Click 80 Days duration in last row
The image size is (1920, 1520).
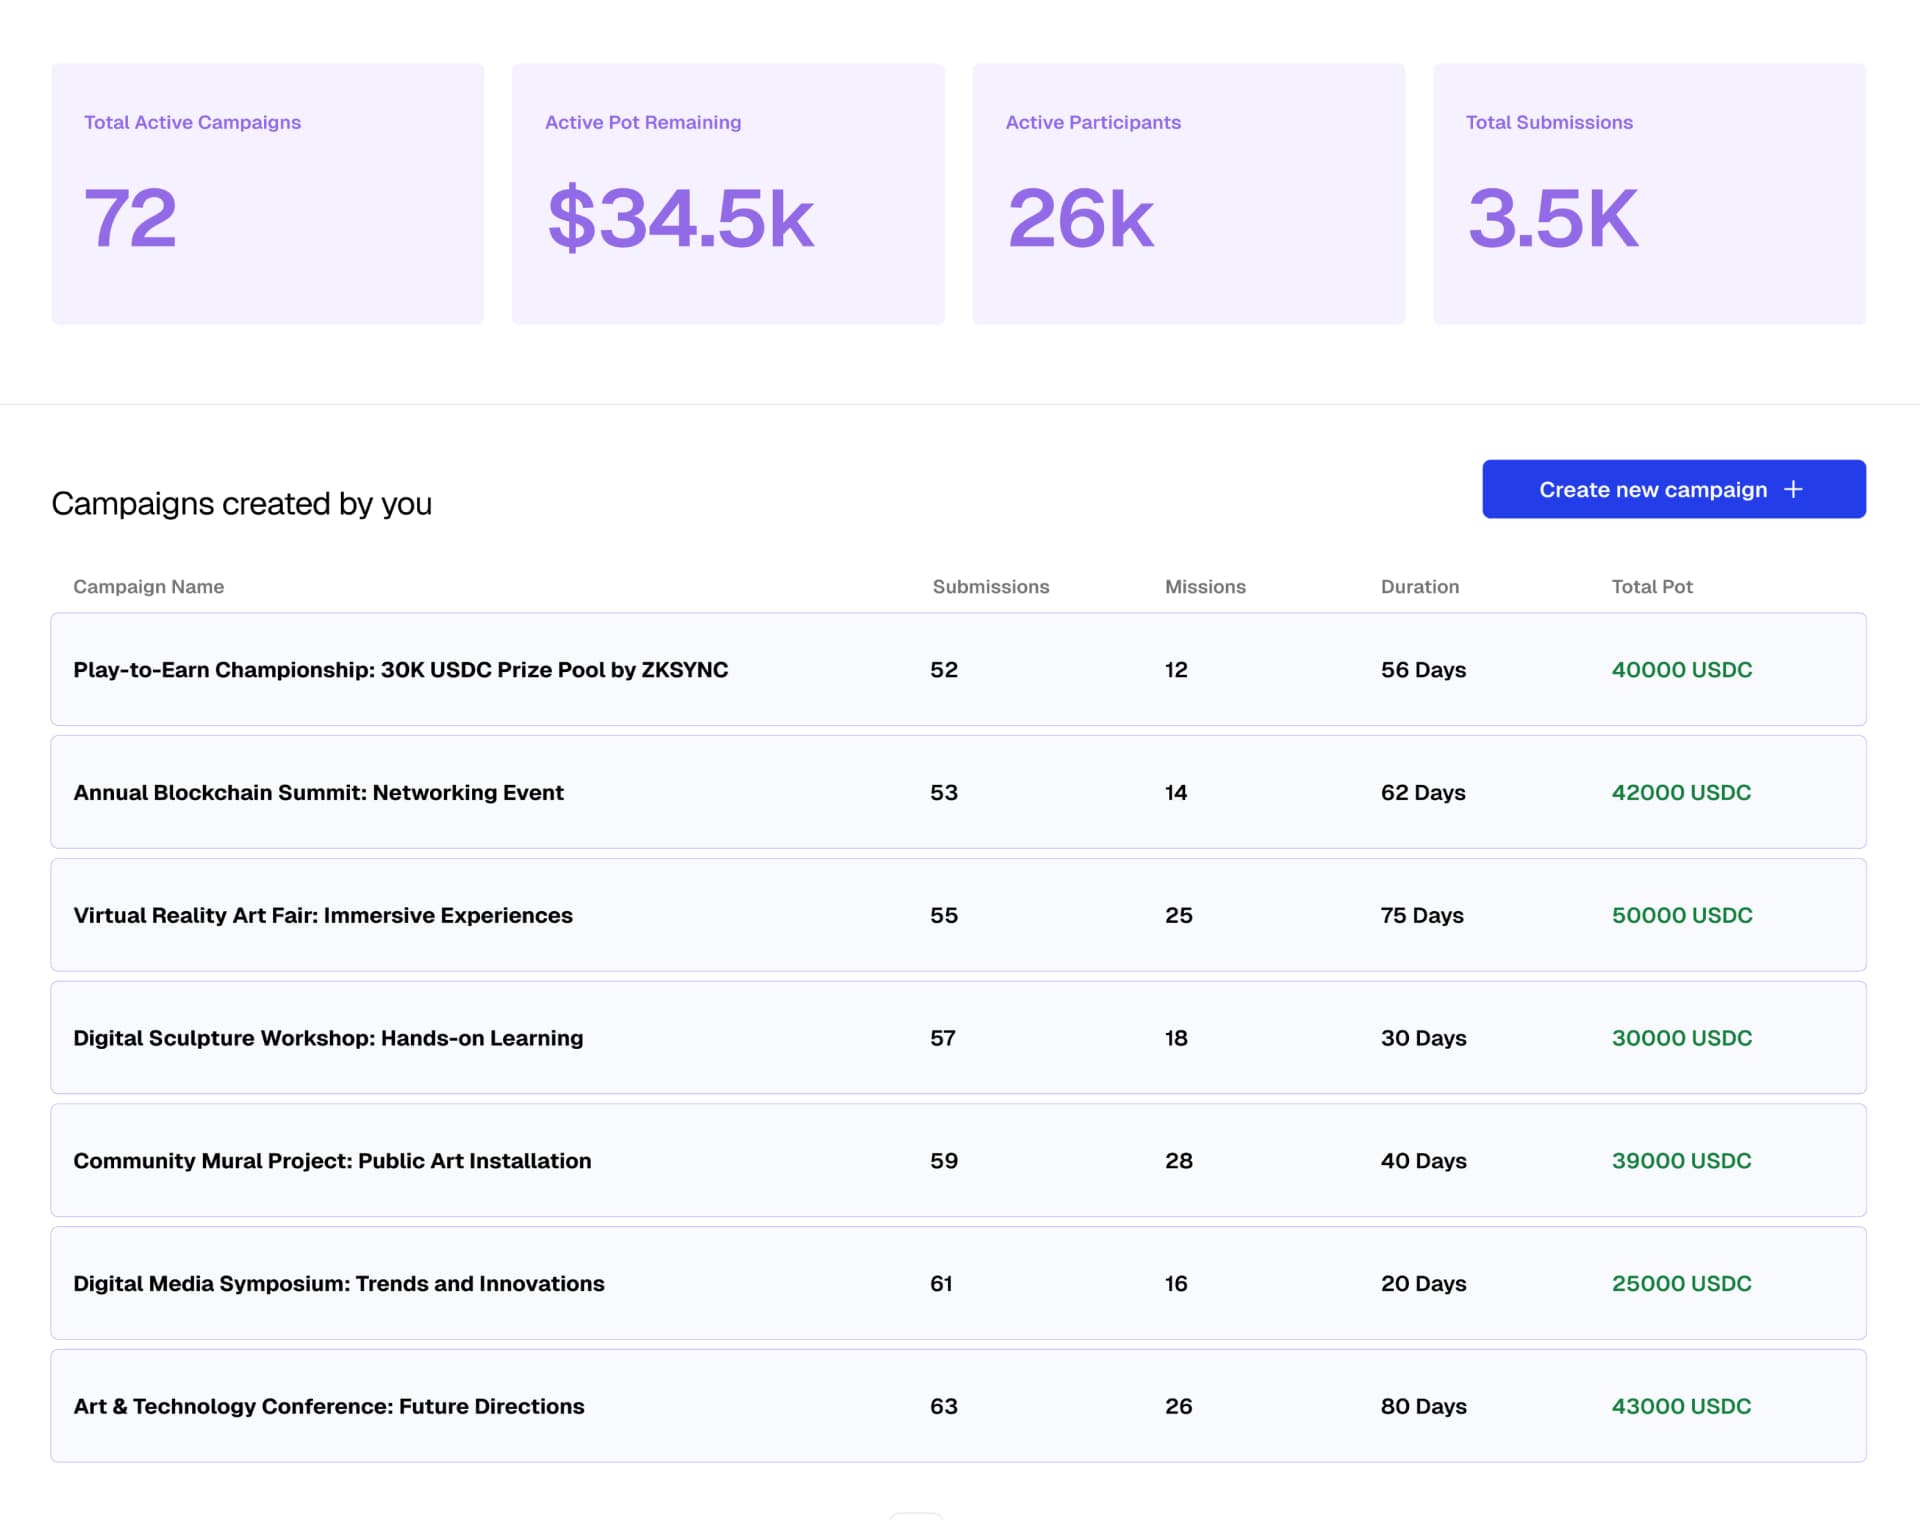pos(1423,1407)
